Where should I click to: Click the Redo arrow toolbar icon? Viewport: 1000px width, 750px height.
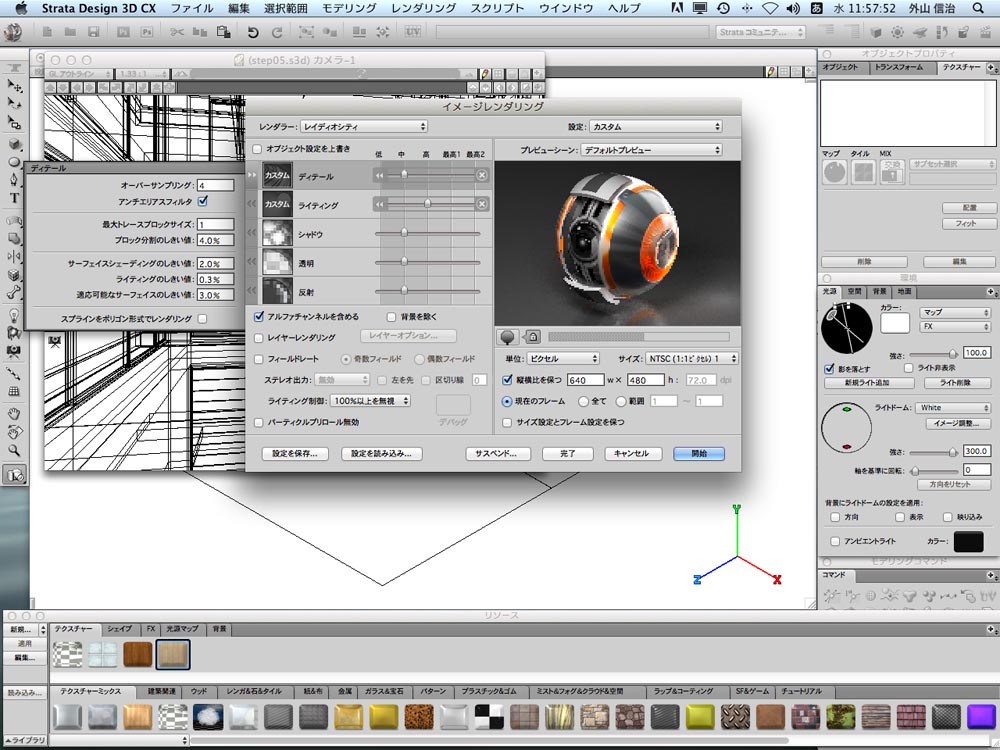[277, 32]
